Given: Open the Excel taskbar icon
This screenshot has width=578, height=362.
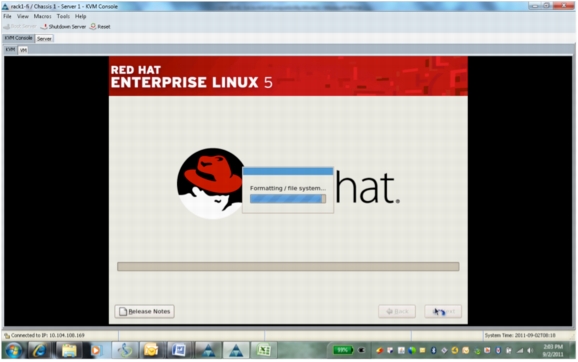Looking at the screenshot, I should click(264, 350).
